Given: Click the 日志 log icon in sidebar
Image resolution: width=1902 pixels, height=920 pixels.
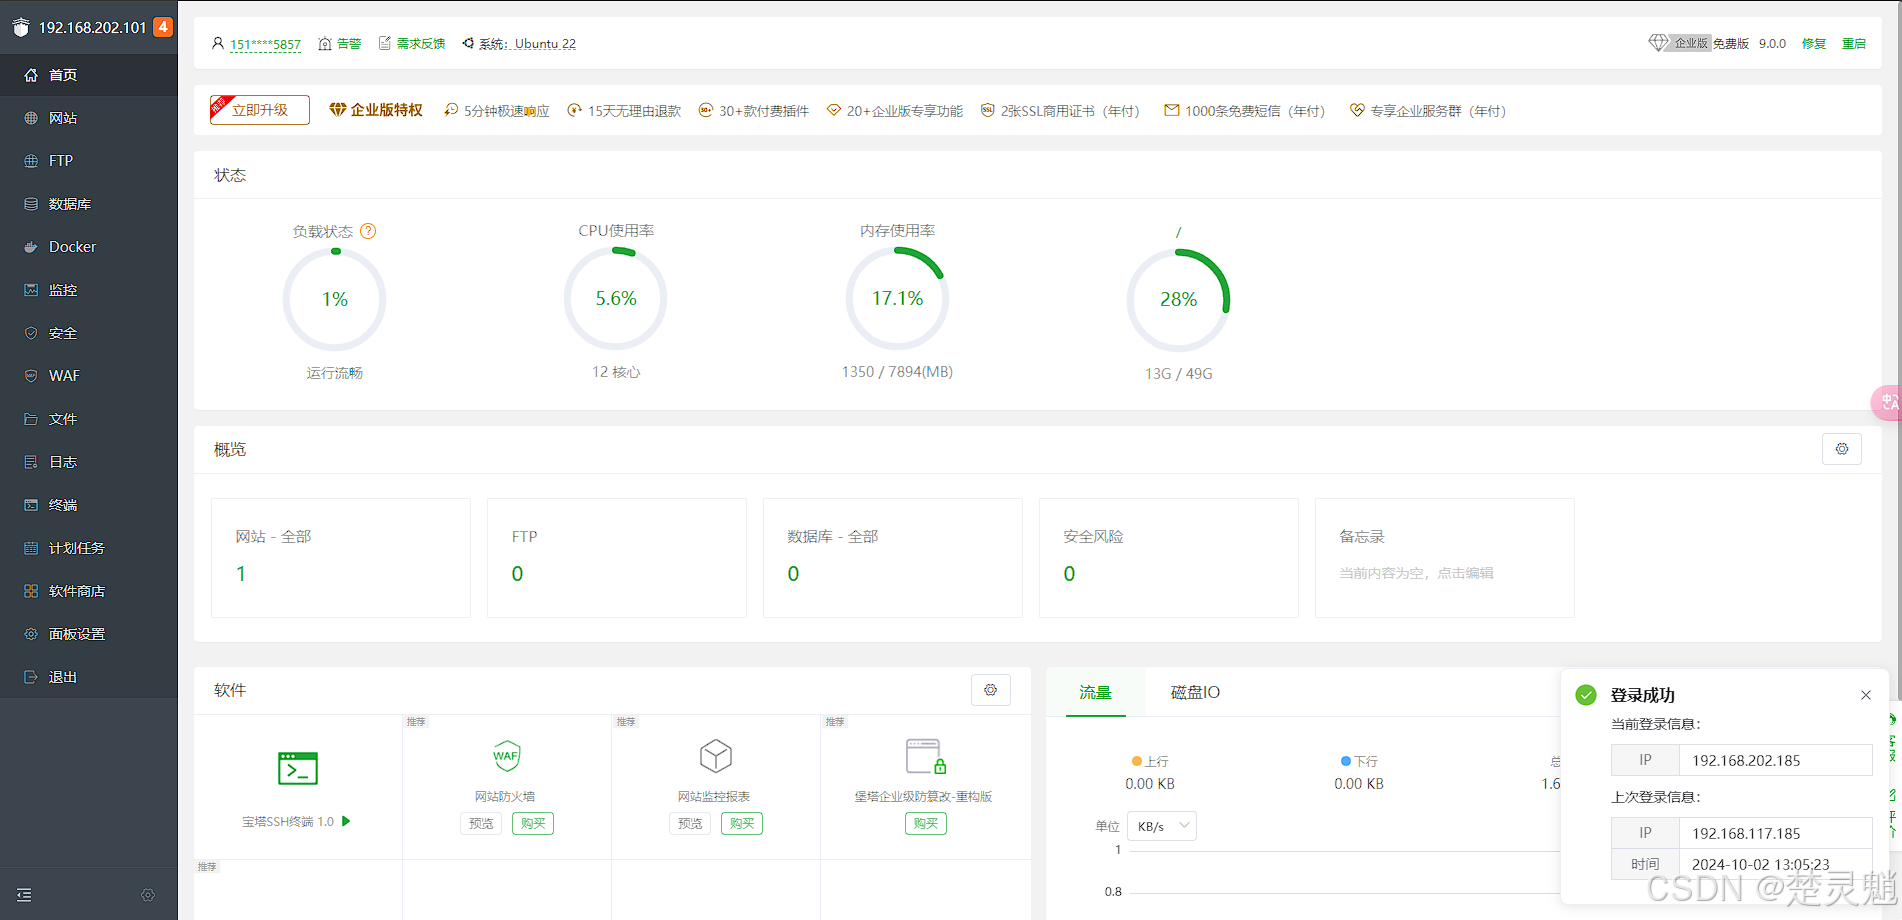Looking at the screenshot, I should coord(31,462).
